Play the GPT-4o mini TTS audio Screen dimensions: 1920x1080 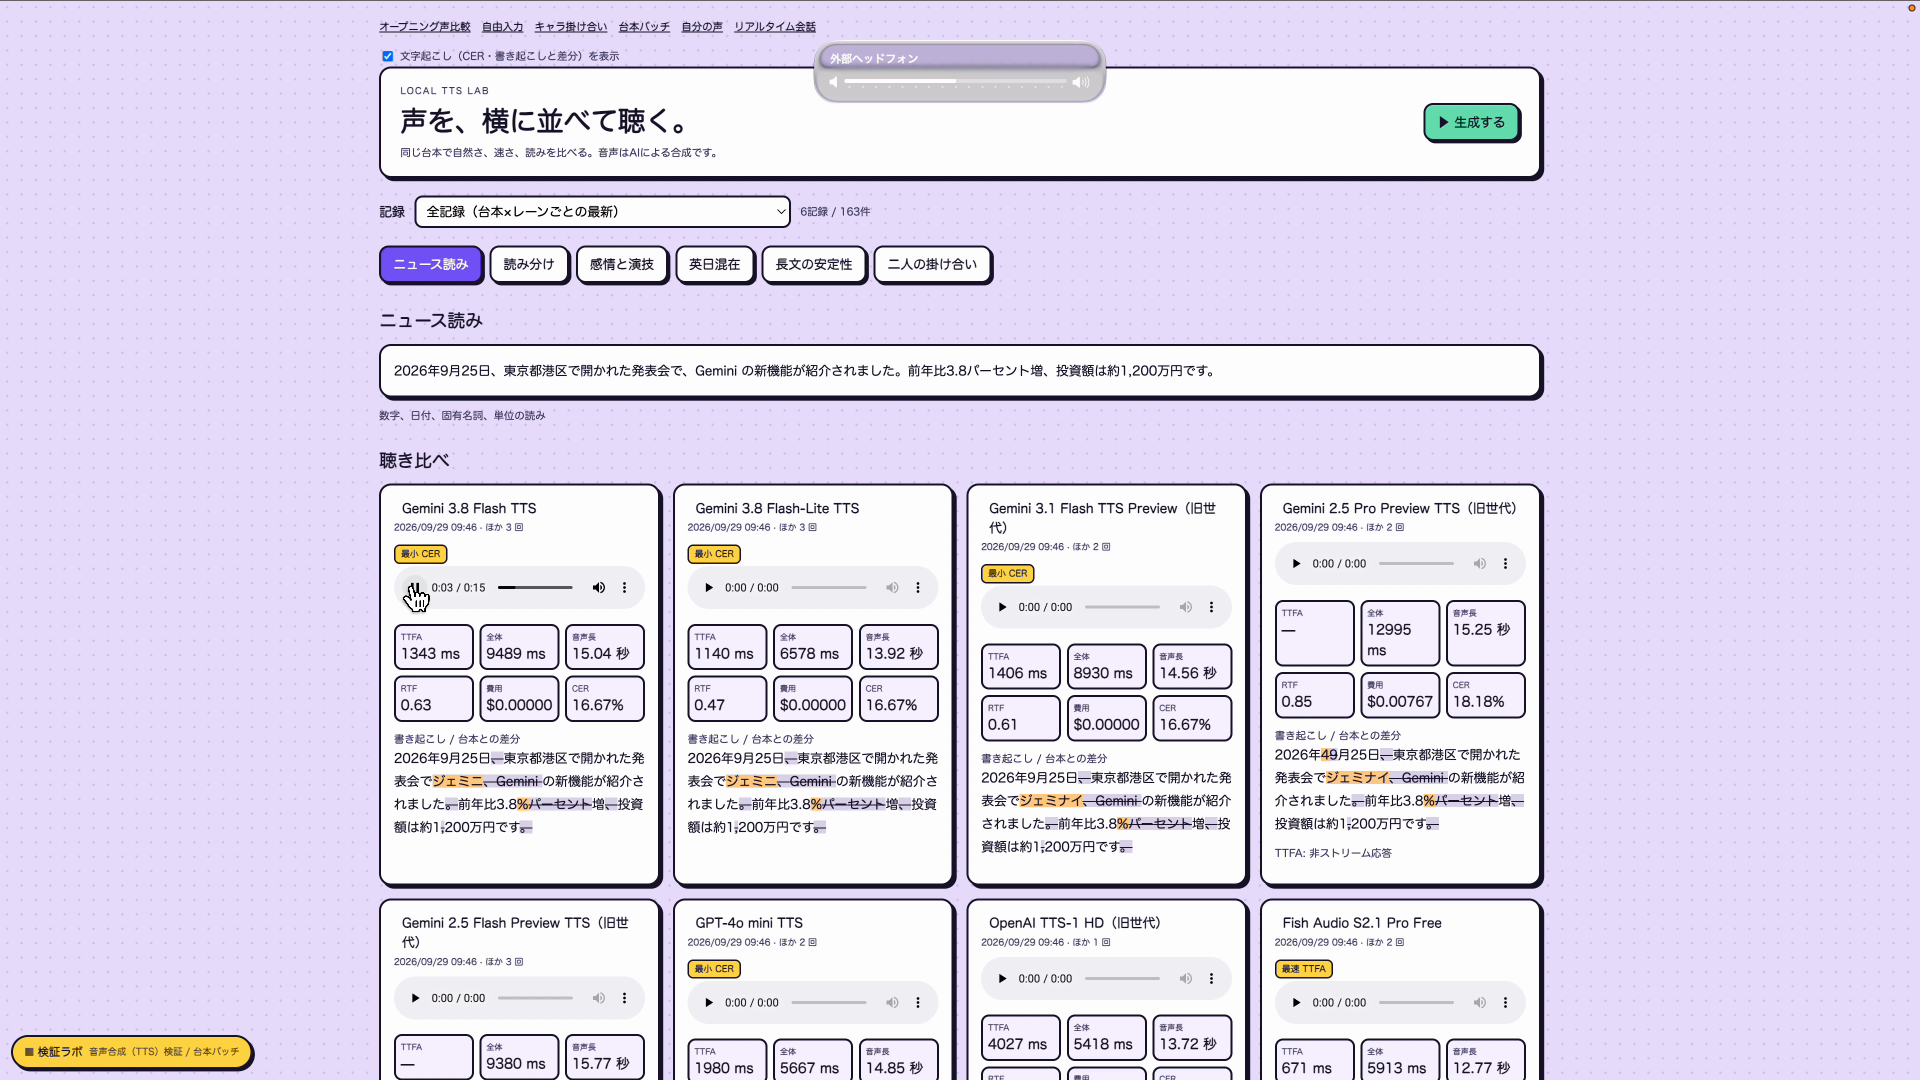coord(709,1003)
